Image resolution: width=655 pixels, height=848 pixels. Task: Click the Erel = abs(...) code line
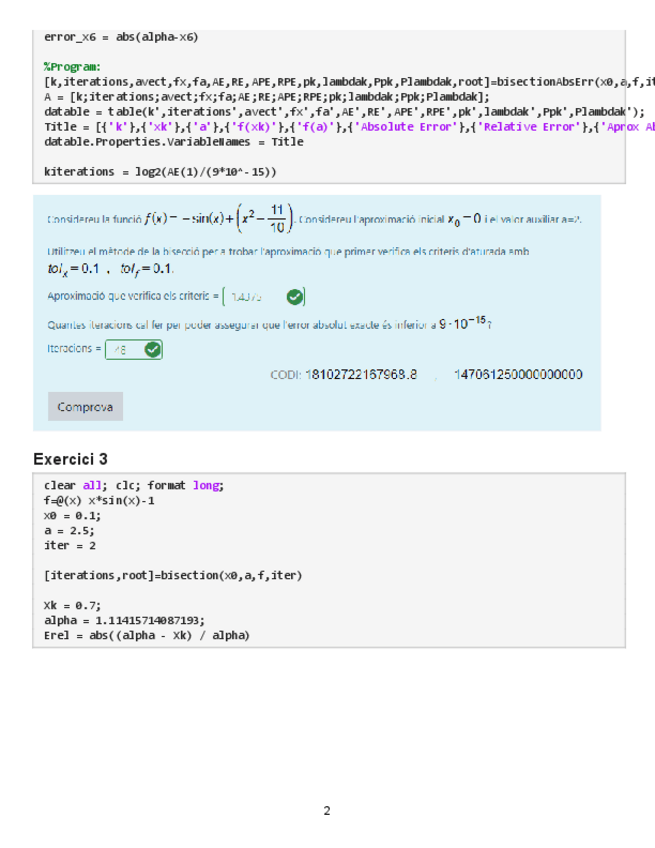(146, 635)
